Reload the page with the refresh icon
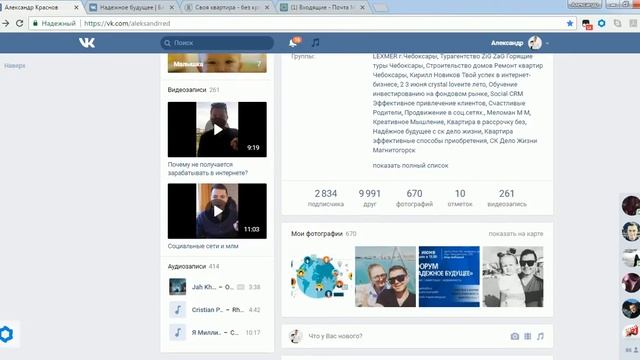The image size is (640, 360). pyautogui.click(x=20, y=23)
